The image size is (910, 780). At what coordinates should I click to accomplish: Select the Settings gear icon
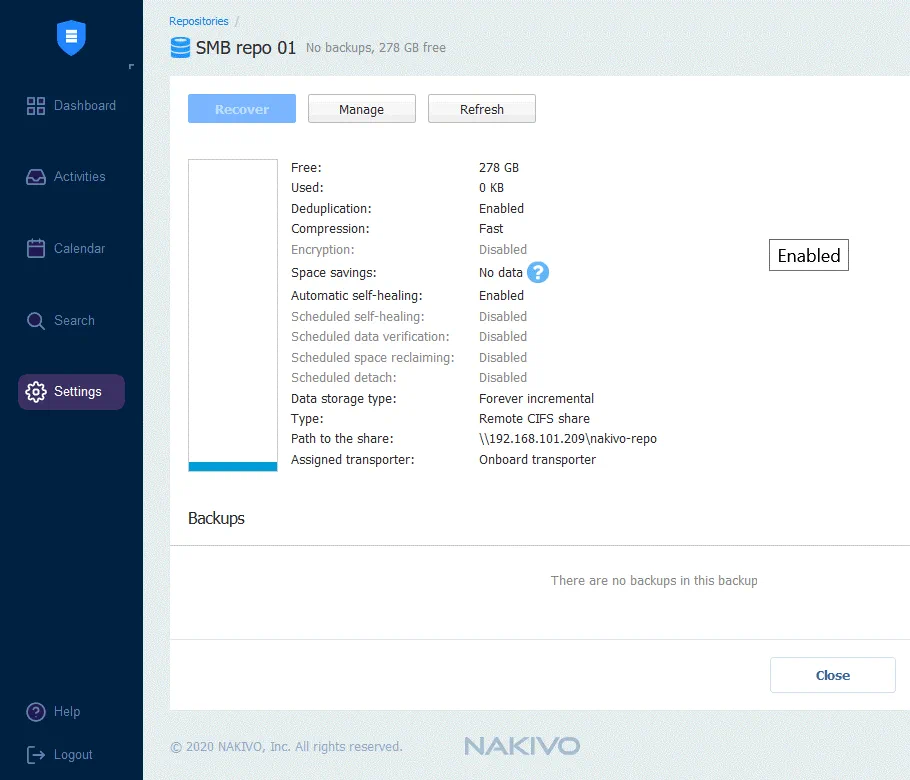pos(36,392)
